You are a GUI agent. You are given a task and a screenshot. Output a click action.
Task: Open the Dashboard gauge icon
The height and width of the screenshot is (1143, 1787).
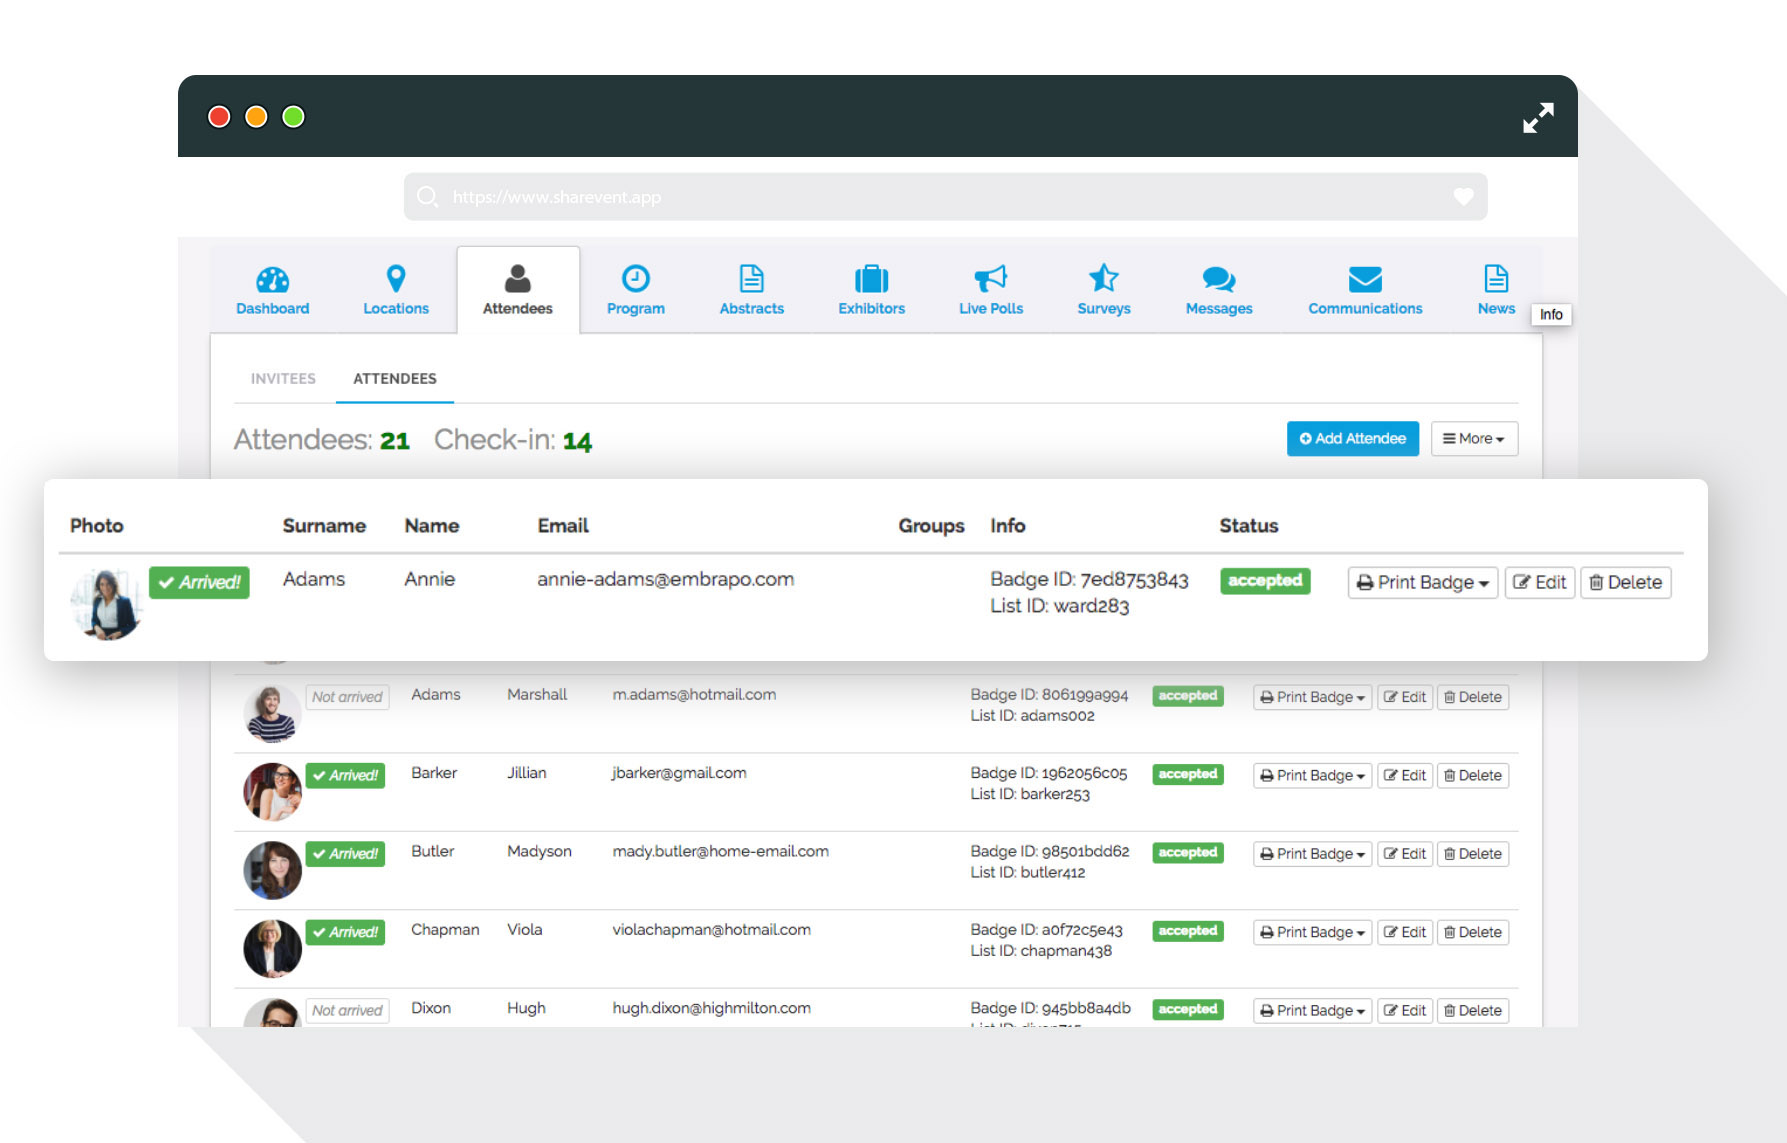(x=272, y=279)
